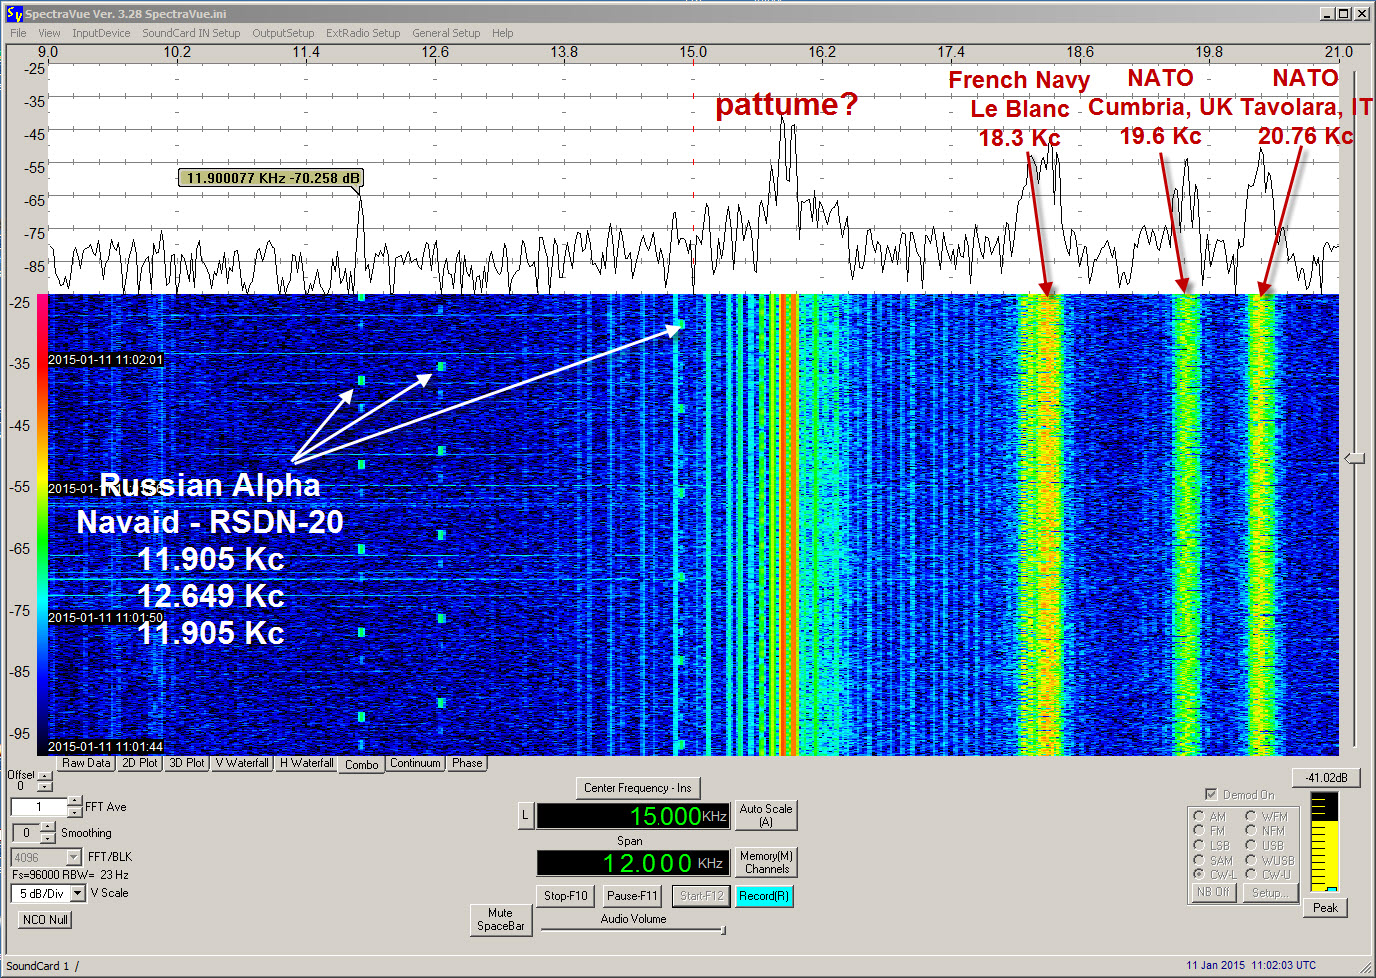Click the cyan Record(R) button
The height and width of the screenshot is (978, 1376).
(764, 896)
